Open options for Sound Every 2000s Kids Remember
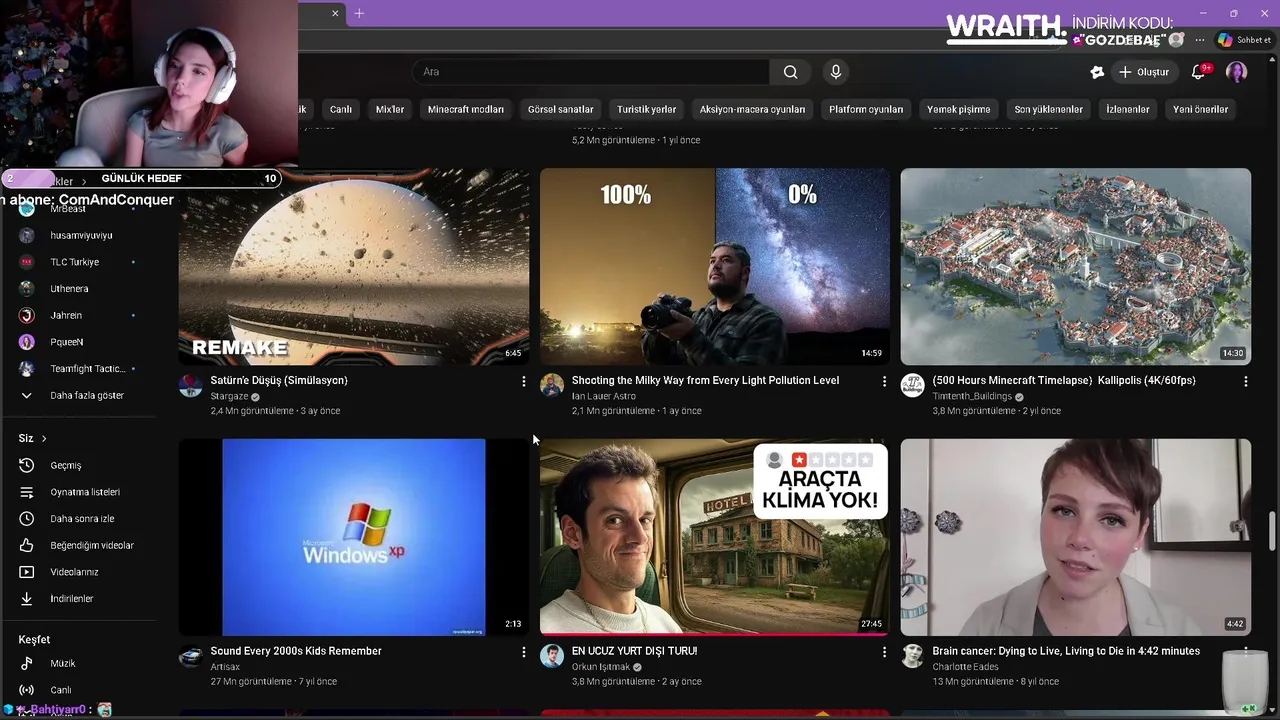The image size is (1280, 720). (x=523, y=652)
